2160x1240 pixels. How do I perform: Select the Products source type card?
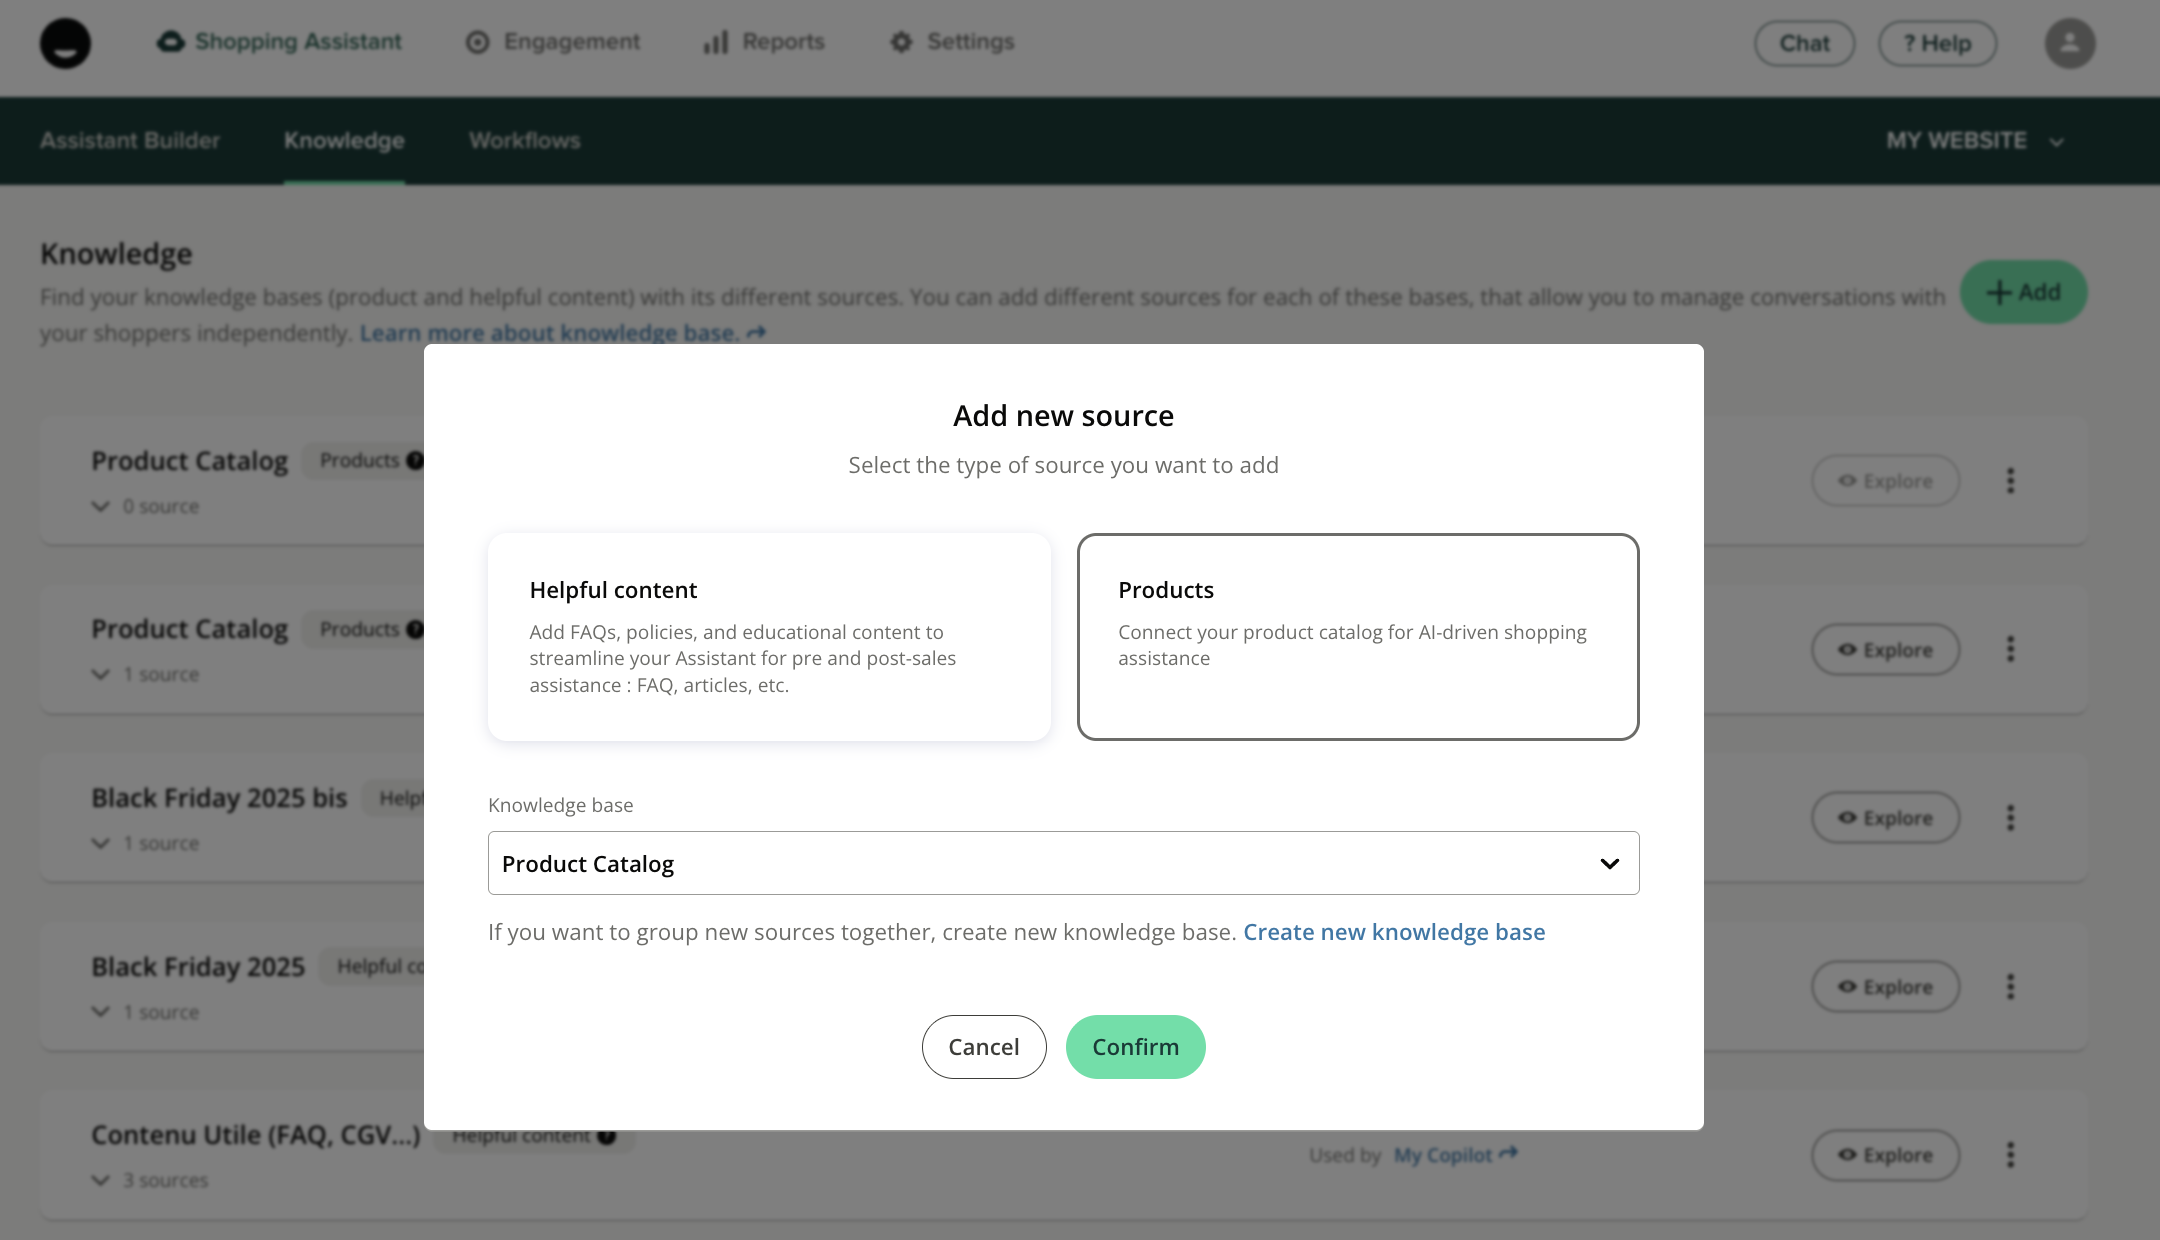coord(1357,637)
